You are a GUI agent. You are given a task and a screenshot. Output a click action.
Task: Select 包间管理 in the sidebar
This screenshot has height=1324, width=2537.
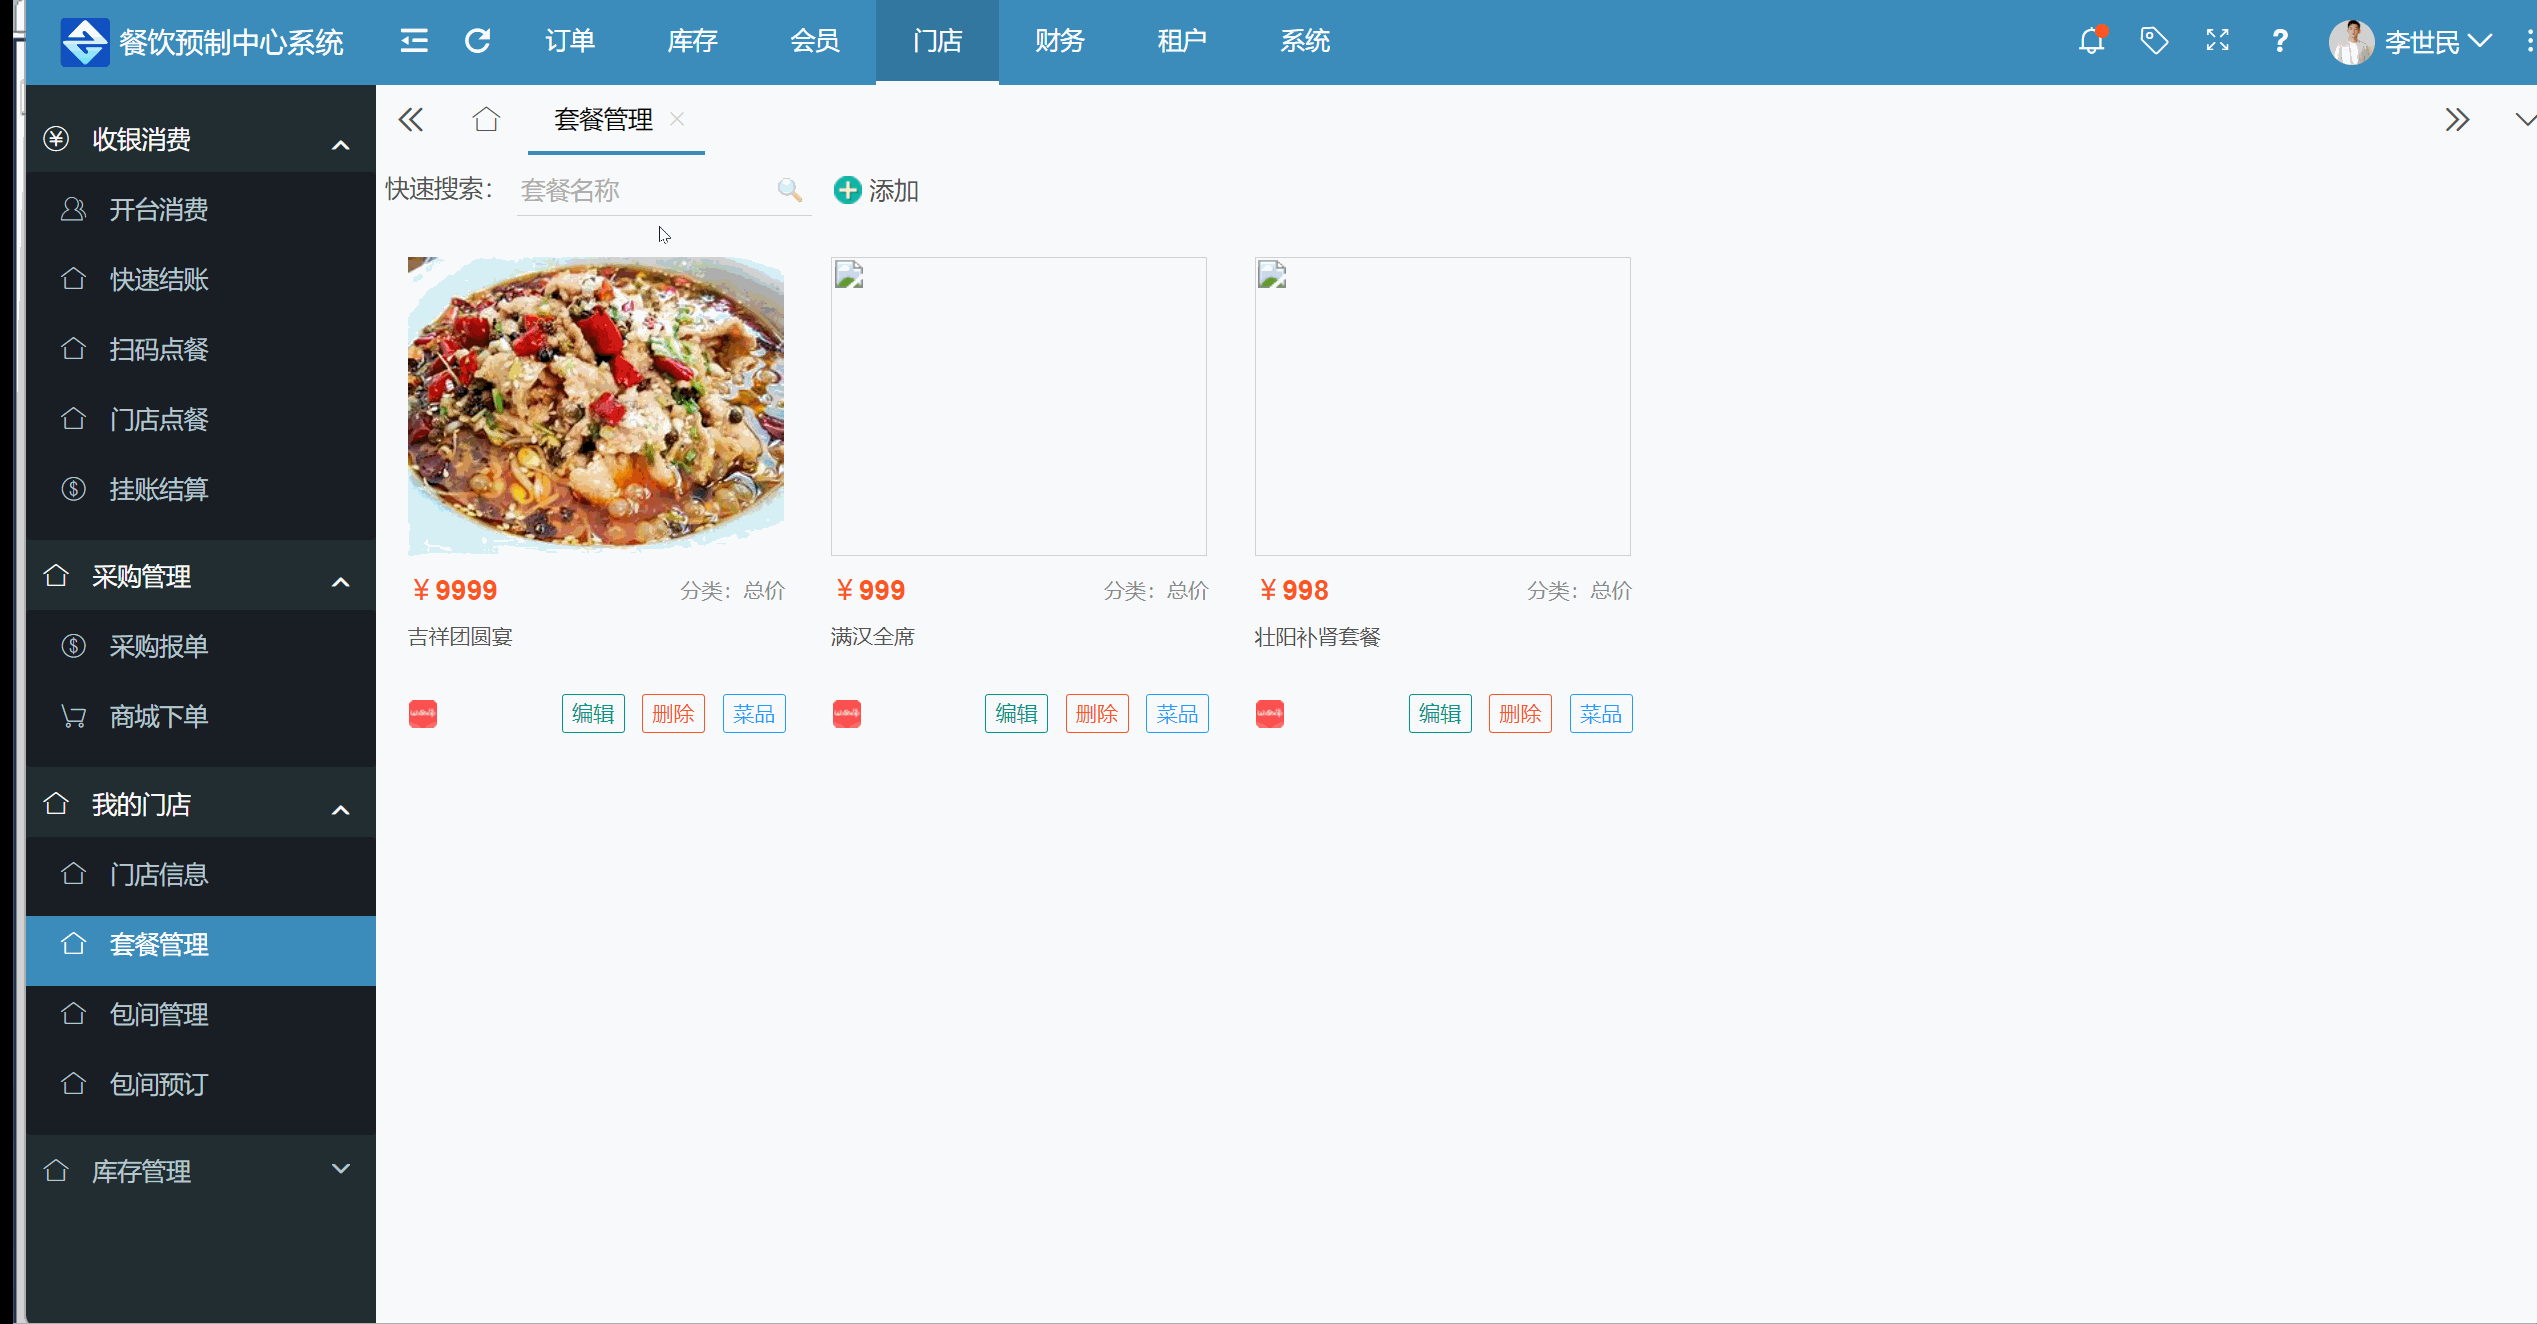pos(159,1014)
